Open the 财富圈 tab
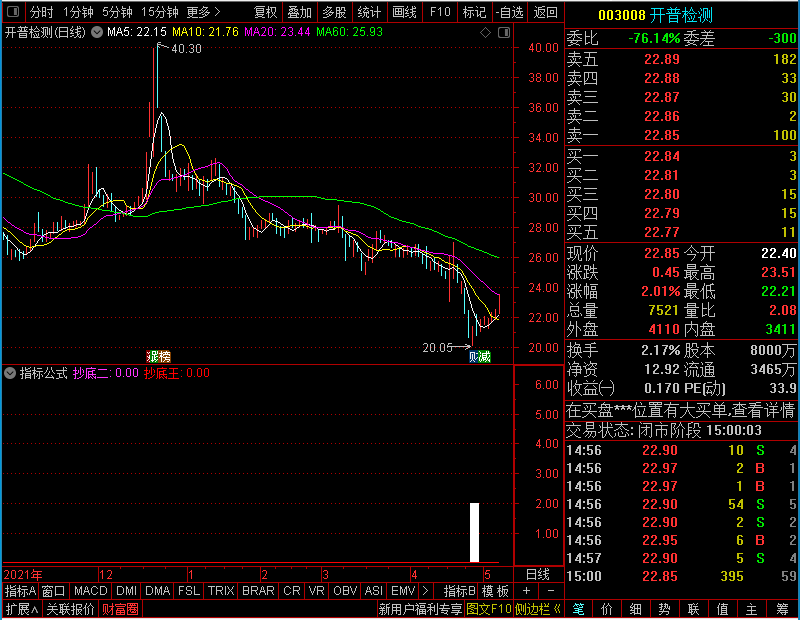This screenshot has width=800, height=620. click(120, 609)
